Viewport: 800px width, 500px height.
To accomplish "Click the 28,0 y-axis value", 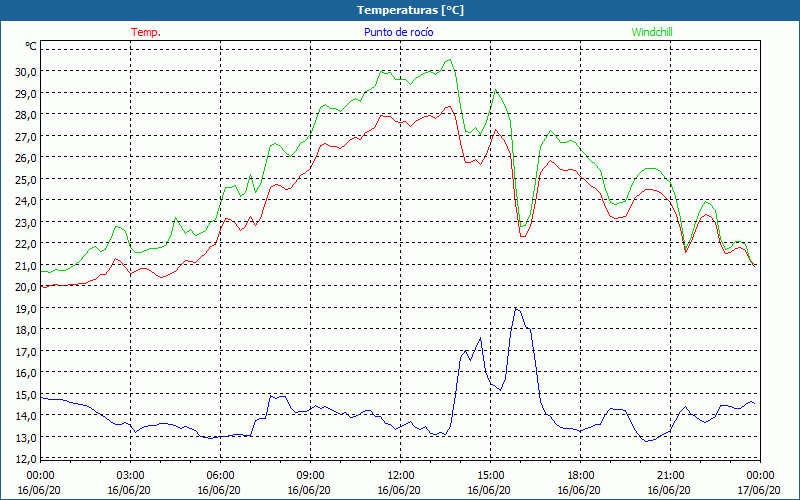I will [x=26, y=115].
